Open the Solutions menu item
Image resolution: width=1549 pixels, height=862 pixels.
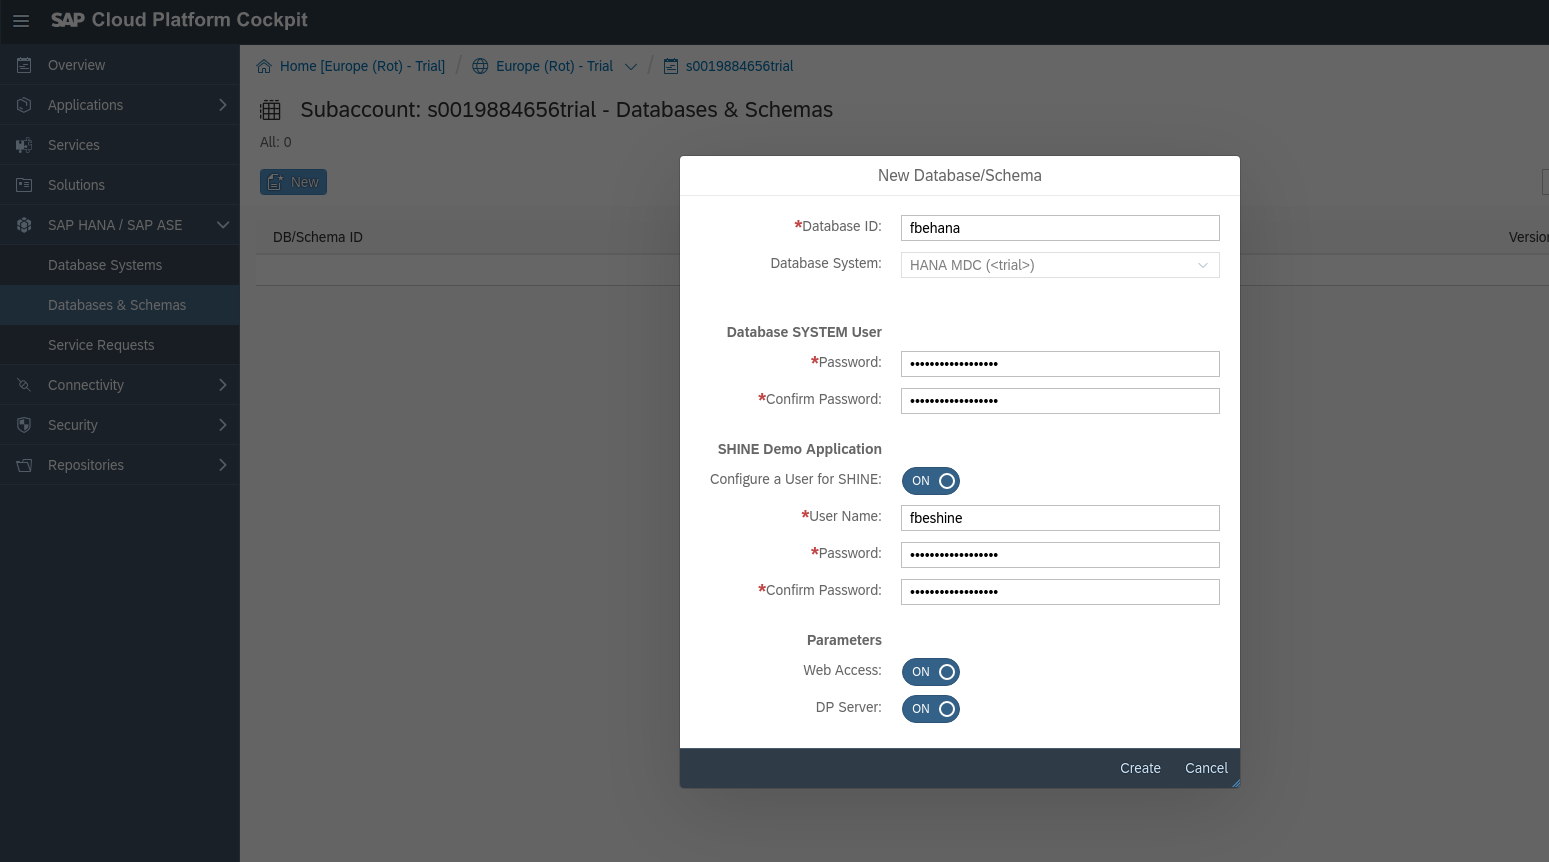(120, 185)
